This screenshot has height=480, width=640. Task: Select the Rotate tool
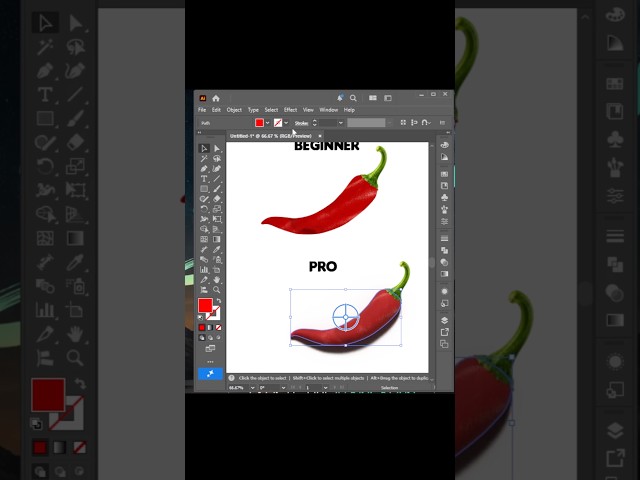204,209
